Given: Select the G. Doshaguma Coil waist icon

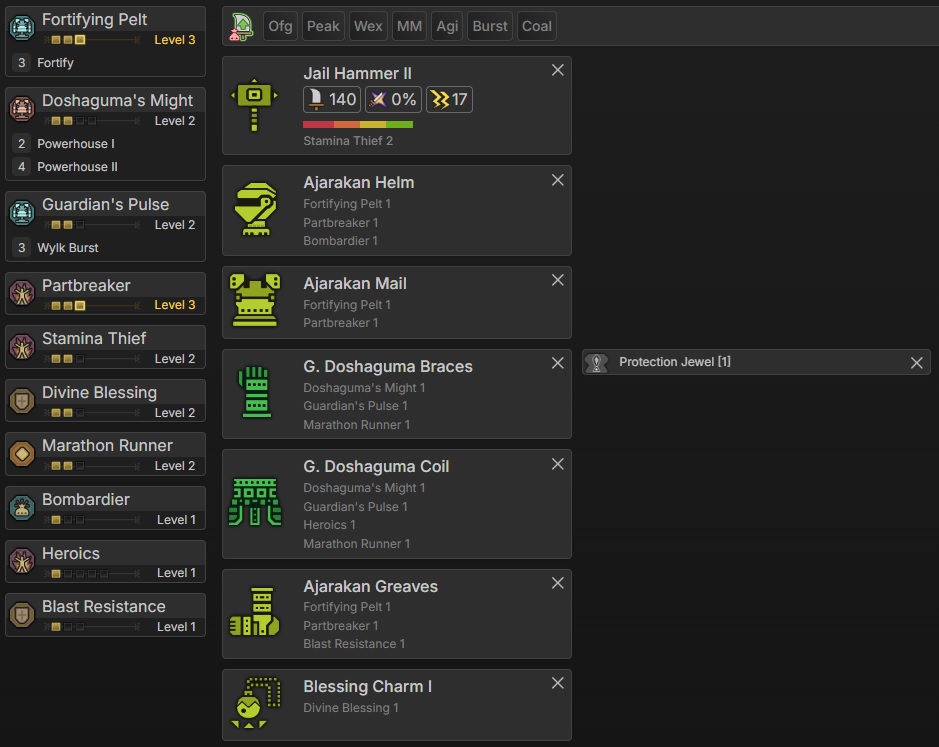Looking at the screenshot, I should [x=254, y=503].
